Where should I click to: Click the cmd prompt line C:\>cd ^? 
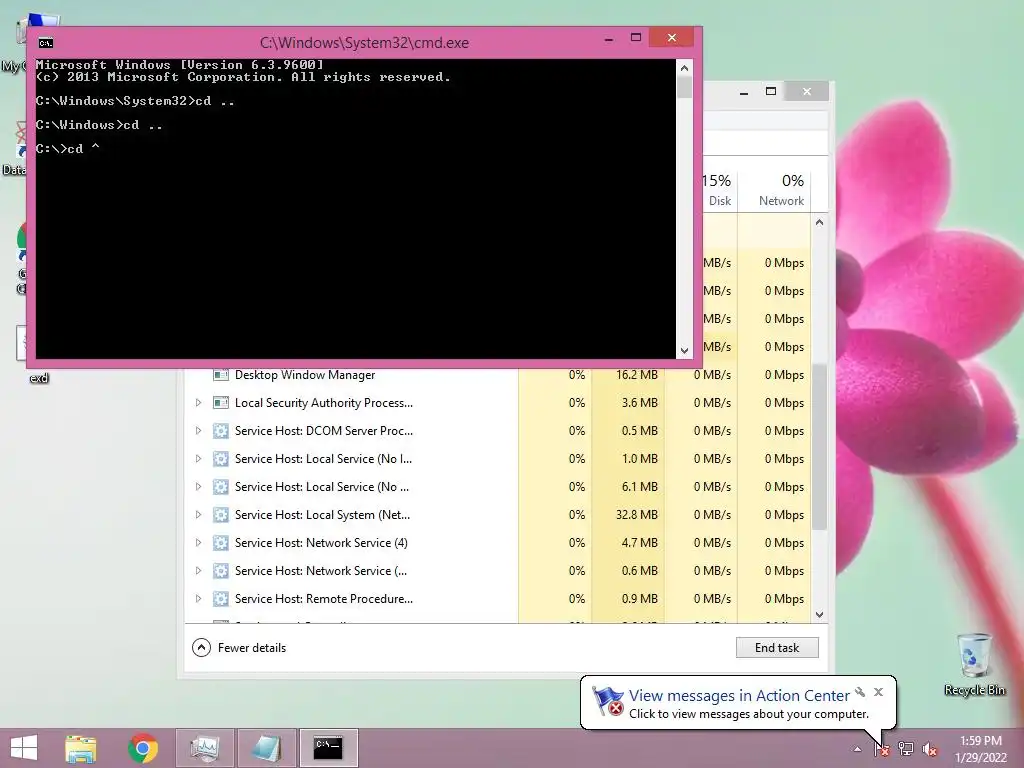[x=68, y=149]
